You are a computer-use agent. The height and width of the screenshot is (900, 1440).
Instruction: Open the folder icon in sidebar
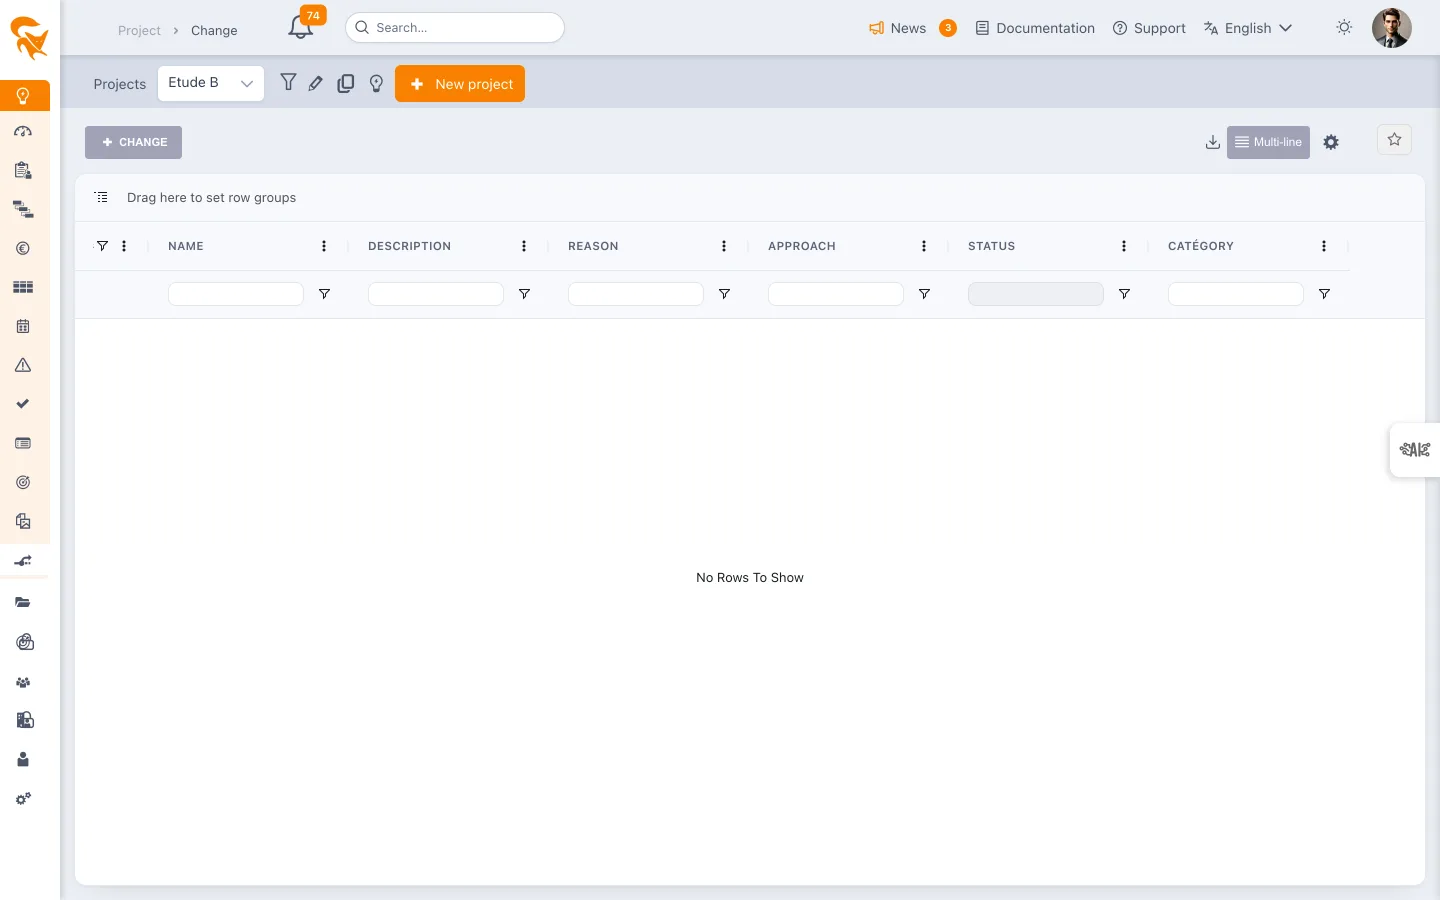[23, 602]
